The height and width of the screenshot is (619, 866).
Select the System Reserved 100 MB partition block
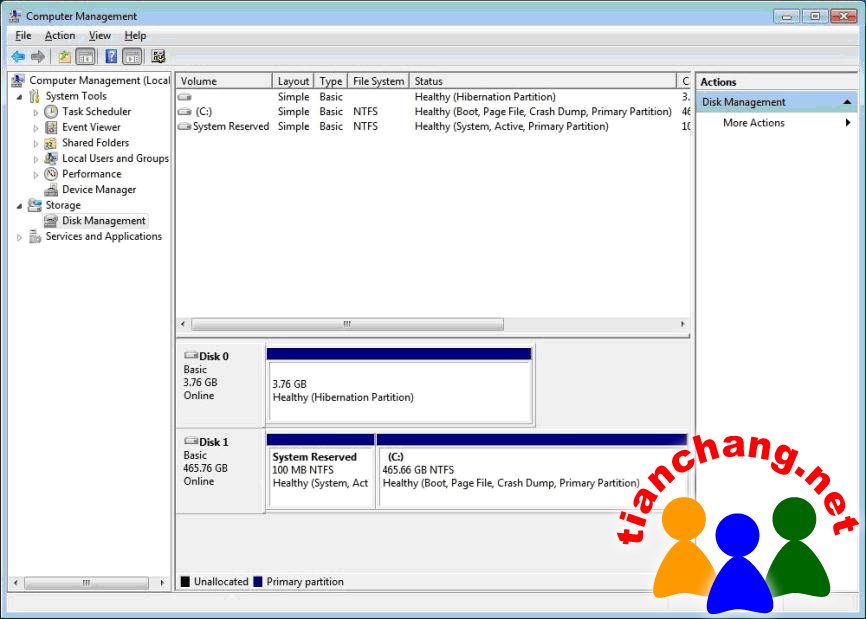pos(320,470)
